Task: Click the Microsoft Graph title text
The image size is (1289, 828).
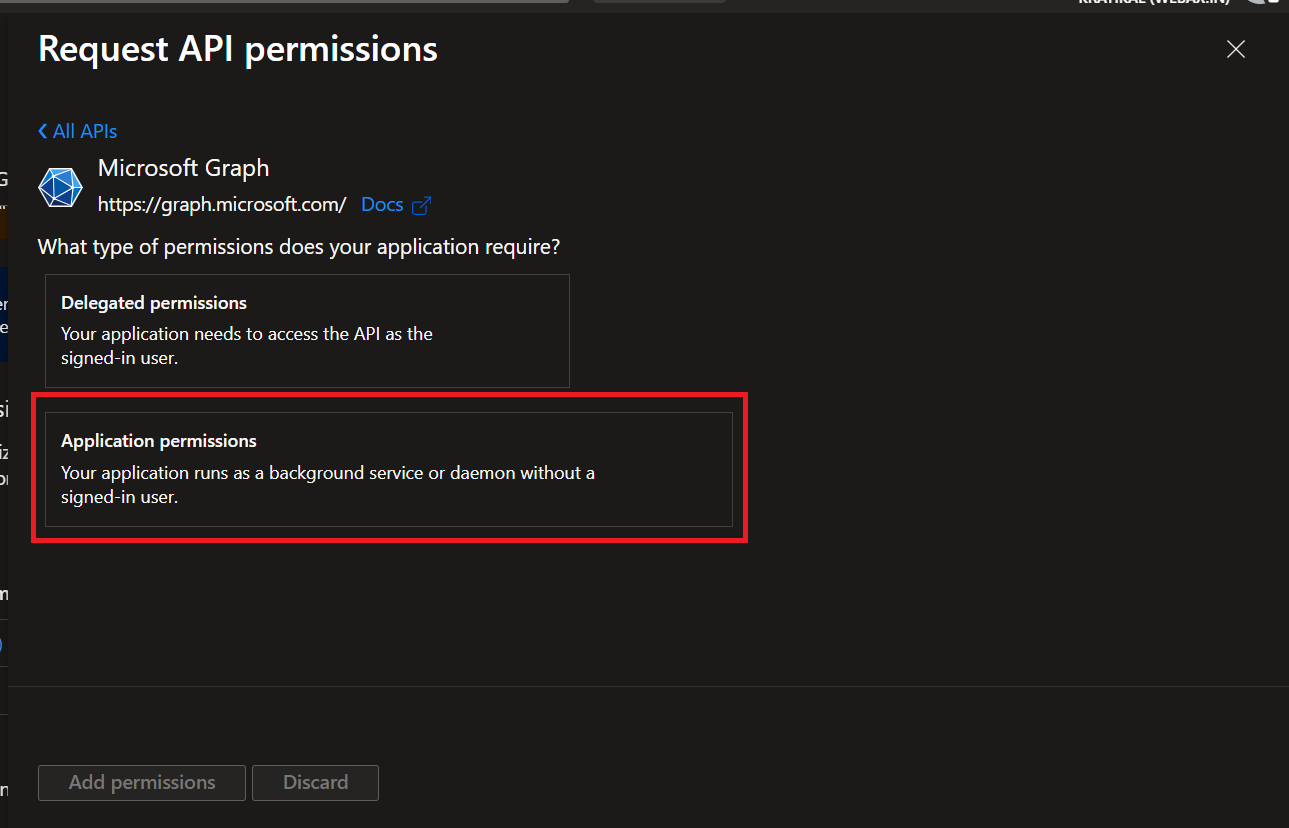Action: [x=183, y=168]
